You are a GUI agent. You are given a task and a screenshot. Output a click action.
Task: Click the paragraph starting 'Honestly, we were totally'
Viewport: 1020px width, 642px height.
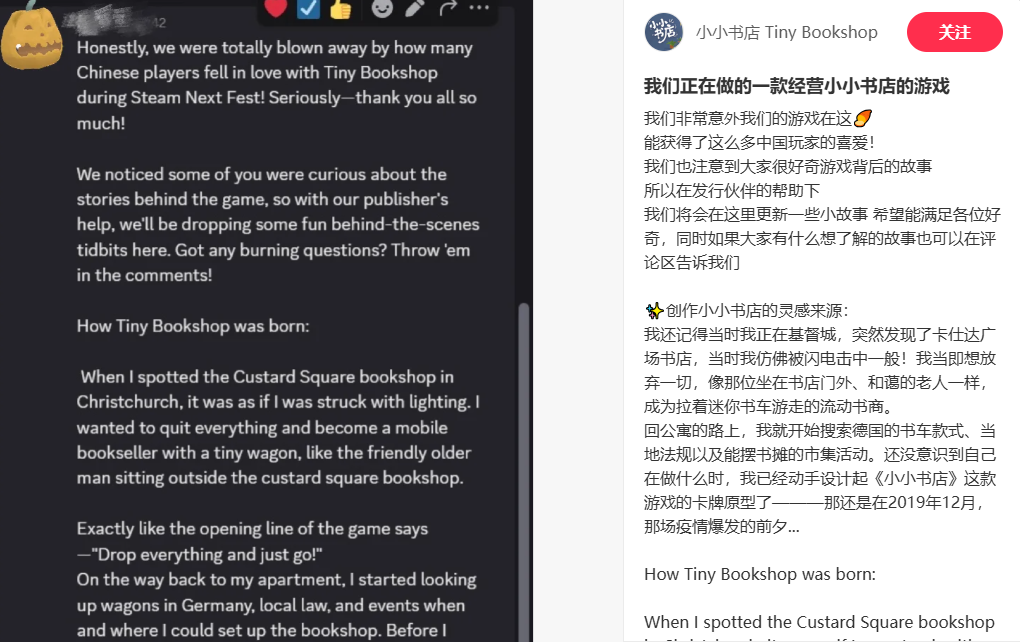coord(276,85)
